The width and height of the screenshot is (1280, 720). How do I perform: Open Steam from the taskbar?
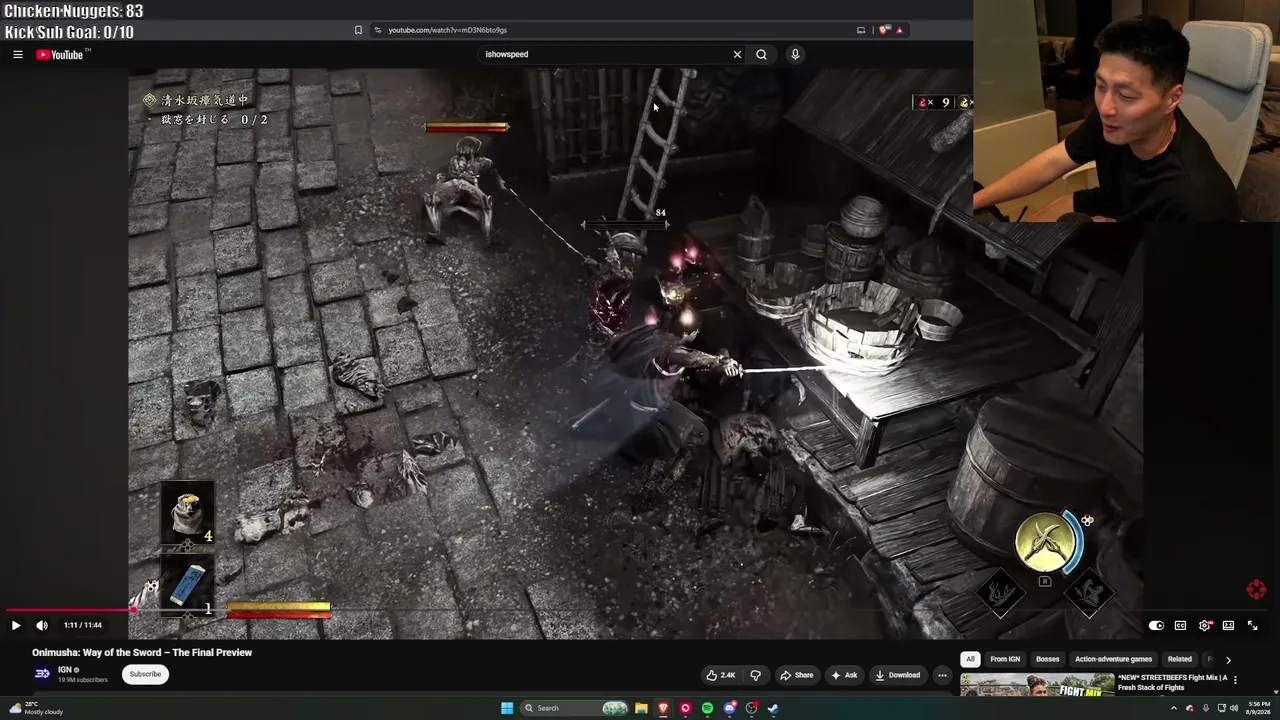coord(773,708)
